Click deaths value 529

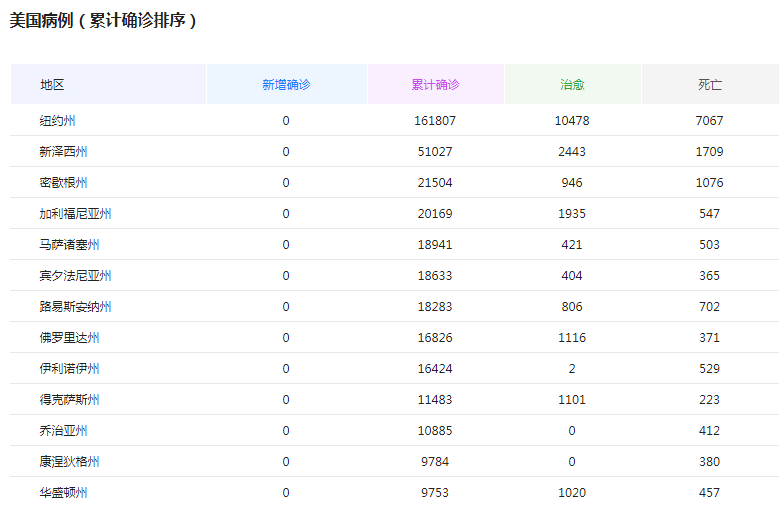(710, 368)
